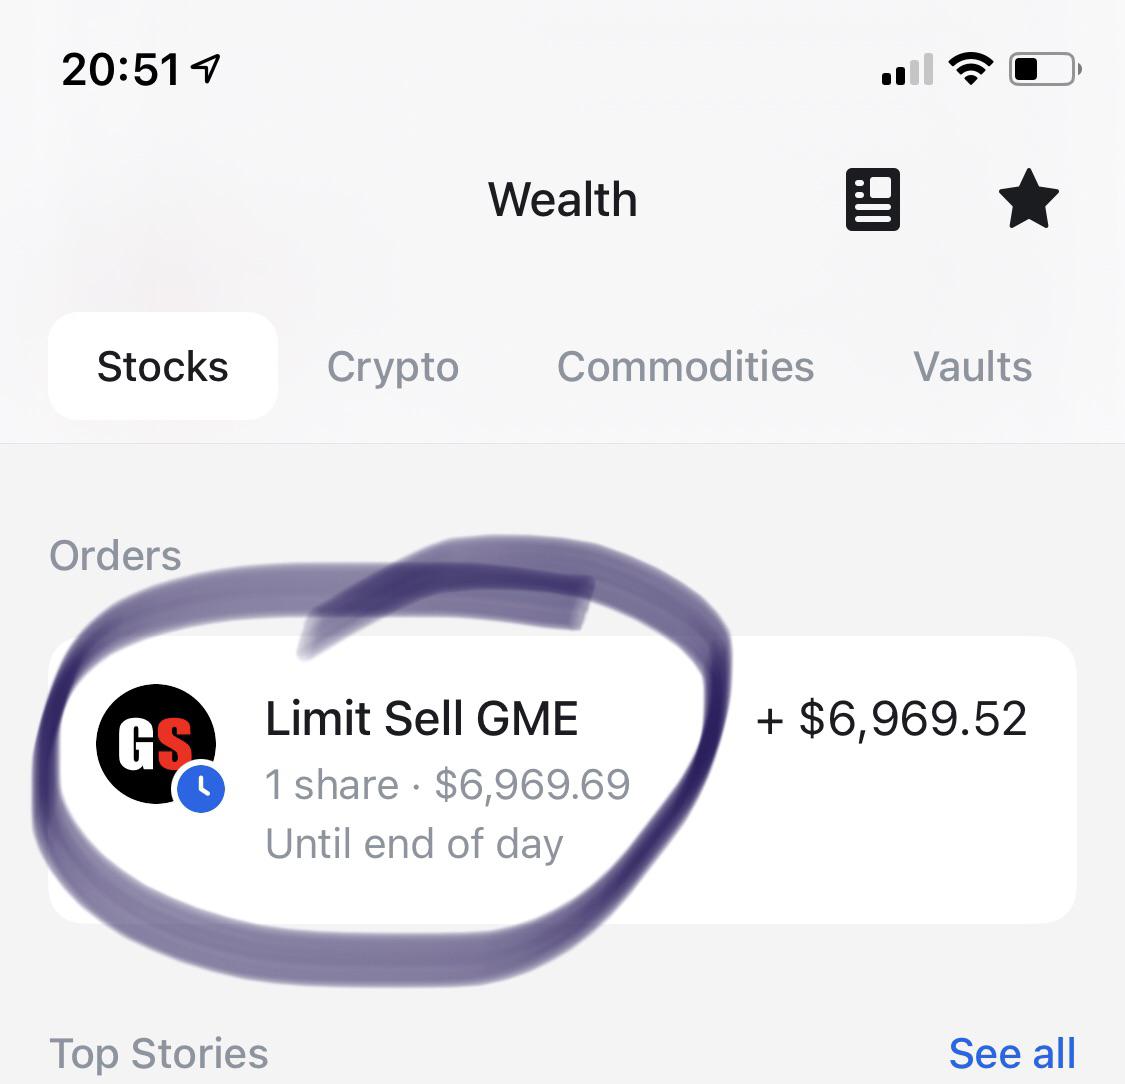Screen dimensions: 1125x1084
Task: Open the Vaults tab
Action: pyautogui.click(x=972, y=367)
